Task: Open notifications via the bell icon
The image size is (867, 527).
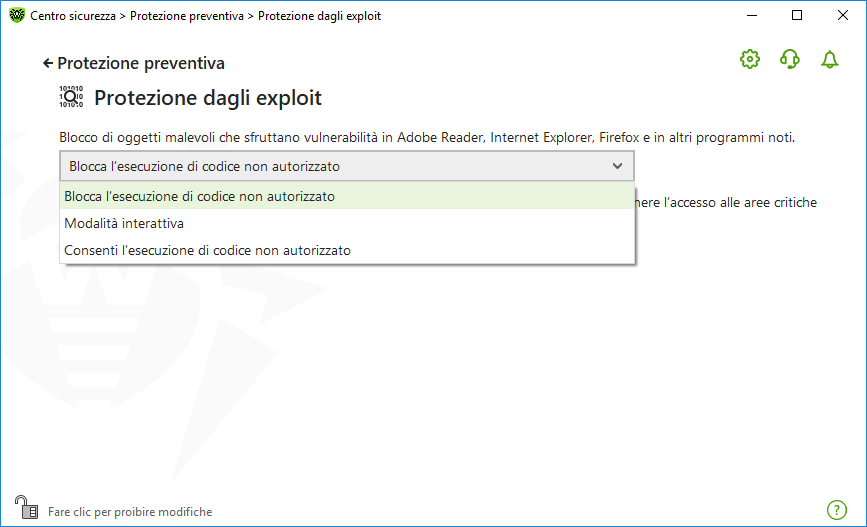Action: pos(829,60)
